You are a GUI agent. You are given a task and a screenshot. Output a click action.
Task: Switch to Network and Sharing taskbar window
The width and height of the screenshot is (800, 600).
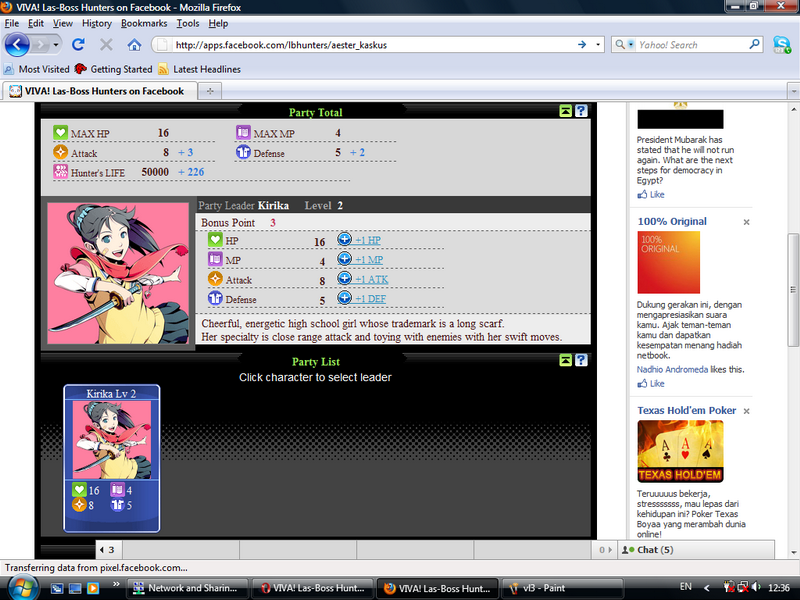click(x=187, y=588)
